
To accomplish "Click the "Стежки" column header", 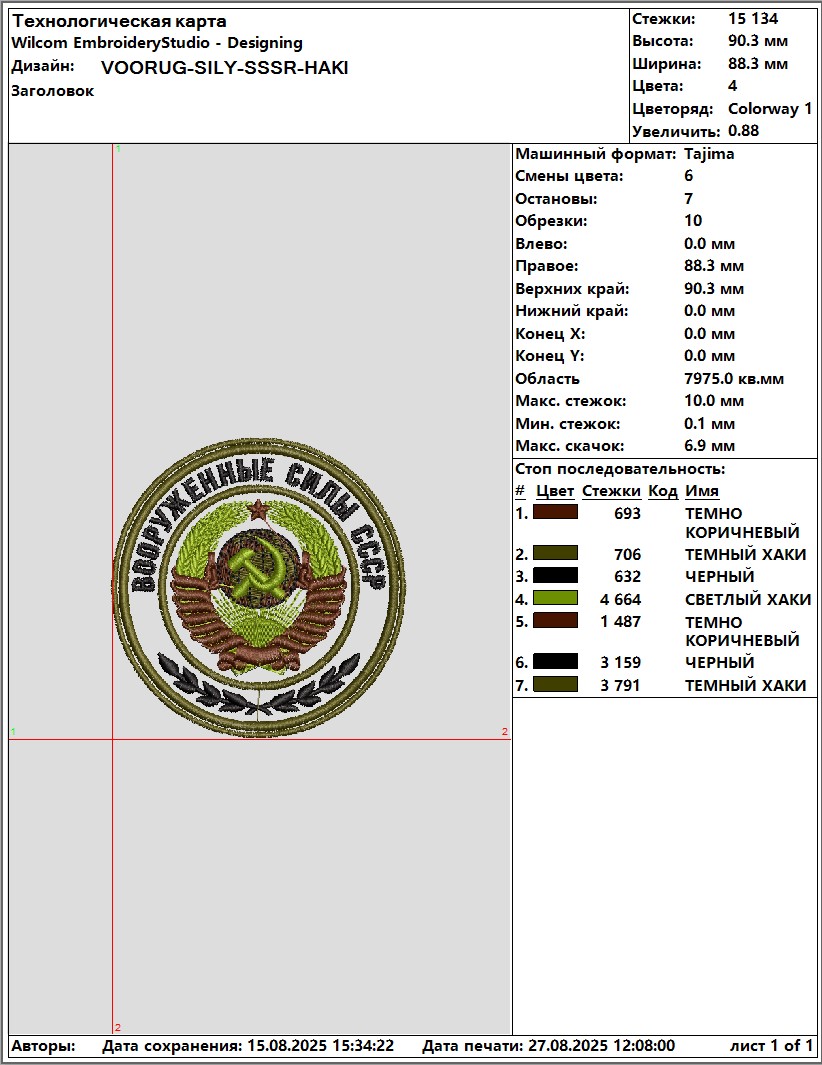I will coord(611,491).
